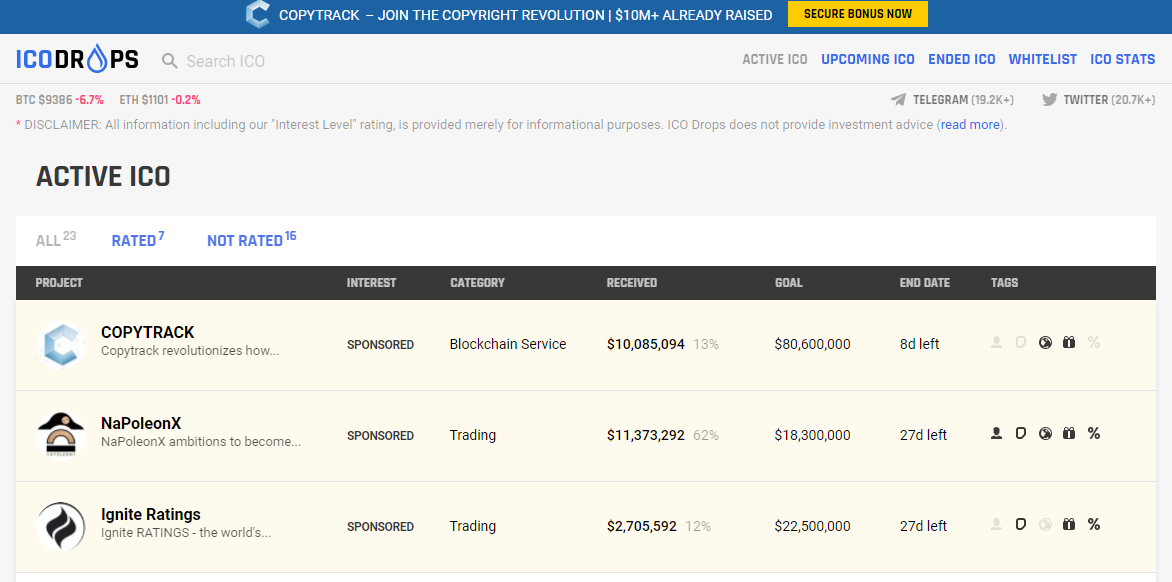Click the disclaimer 'read more' link
Viewport: 1172px width, 582px height.
pos(970,125)
